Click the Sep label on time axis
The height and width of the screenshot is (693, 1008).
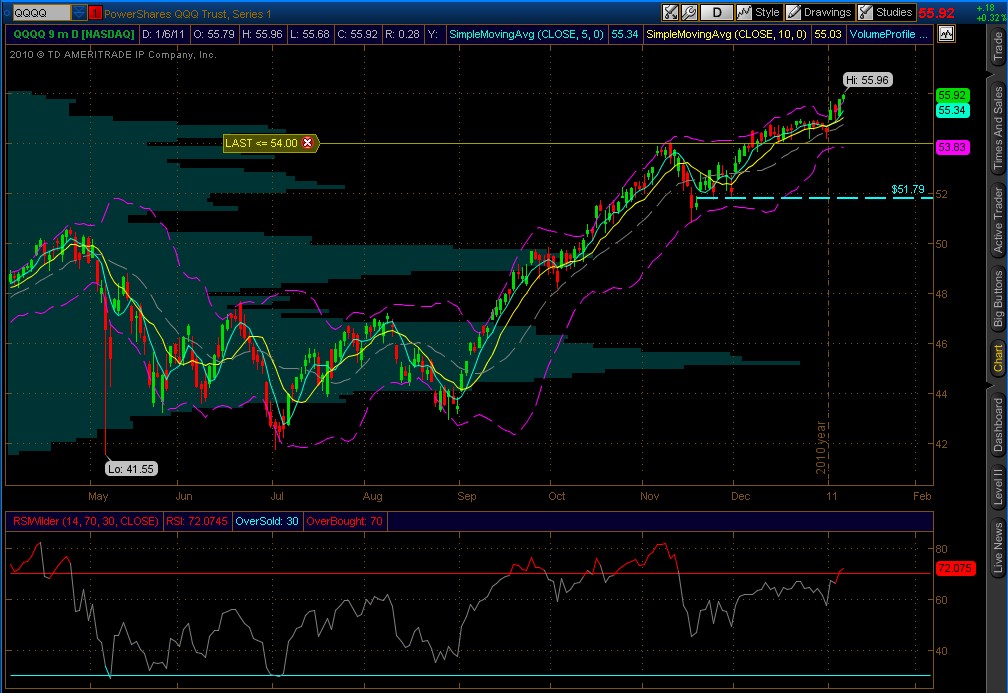pyautogui.click(x=467, y=496)
